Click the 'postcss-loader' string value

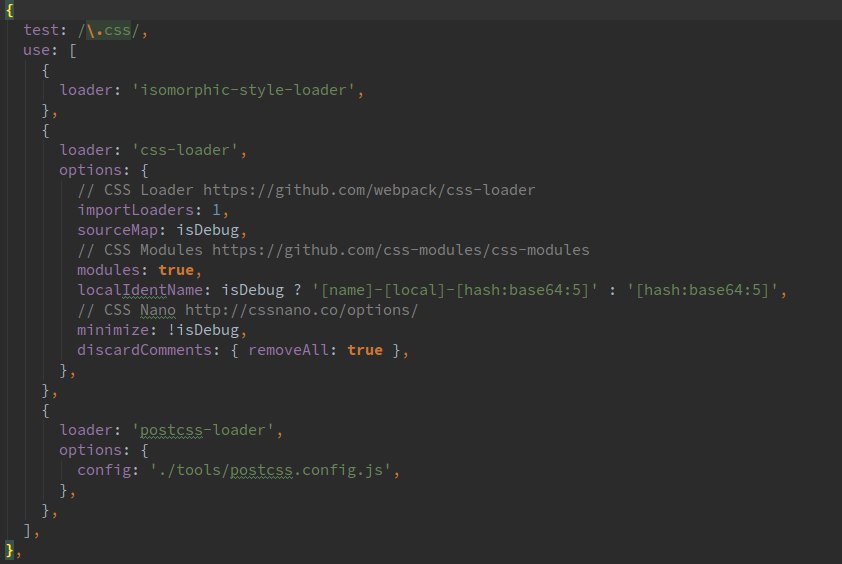click(x=203, y=430)
